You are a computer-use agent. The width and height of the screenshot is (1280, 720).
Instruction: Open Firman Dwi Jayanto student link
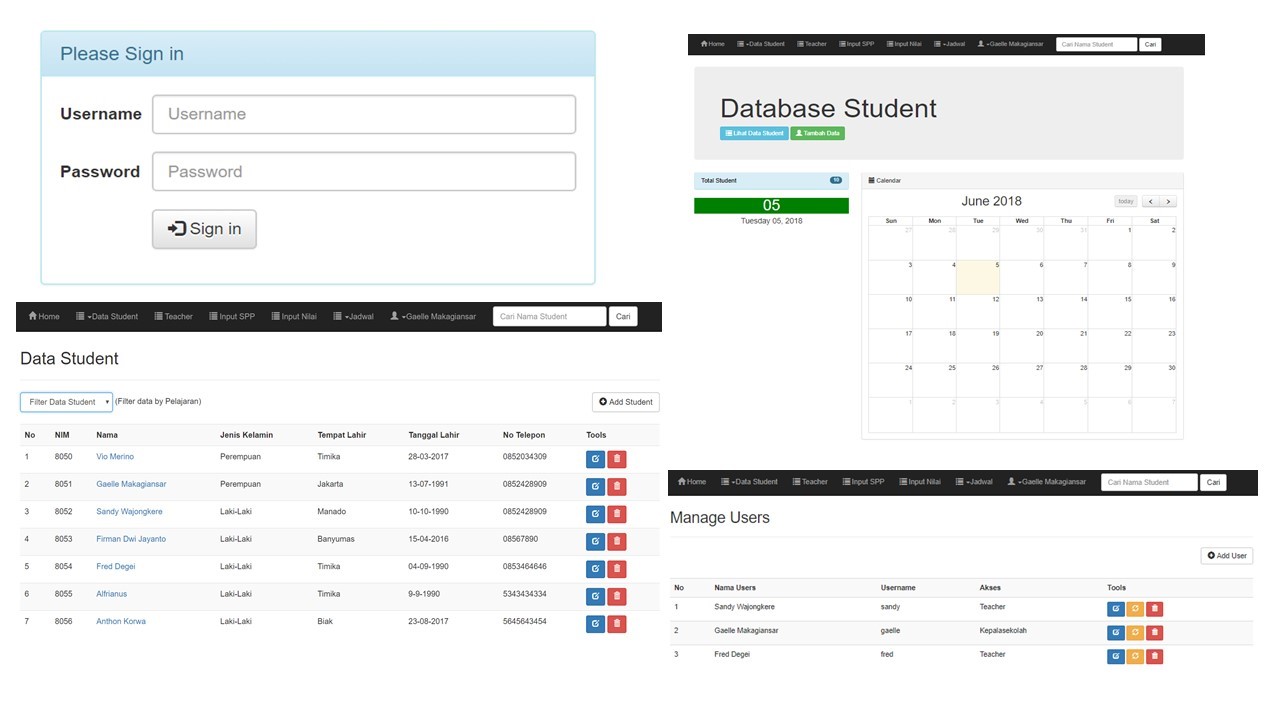pos(131,539)
